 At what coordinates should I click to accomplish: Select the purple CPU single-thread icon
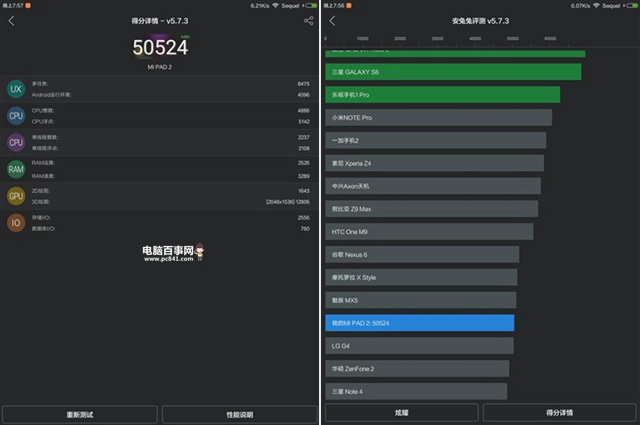click(16, 142)
